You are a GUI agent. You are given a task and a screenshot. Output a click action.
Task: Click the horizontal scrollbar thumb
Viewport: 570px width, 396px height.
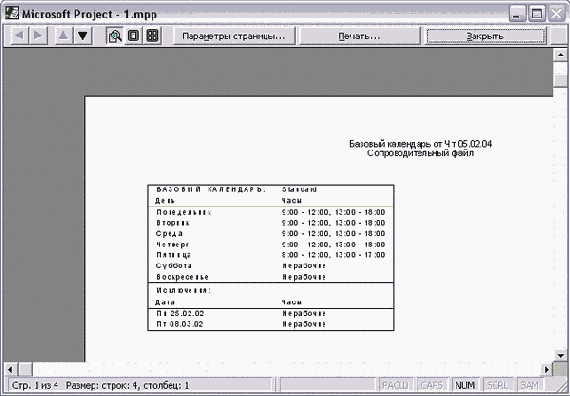25,369
